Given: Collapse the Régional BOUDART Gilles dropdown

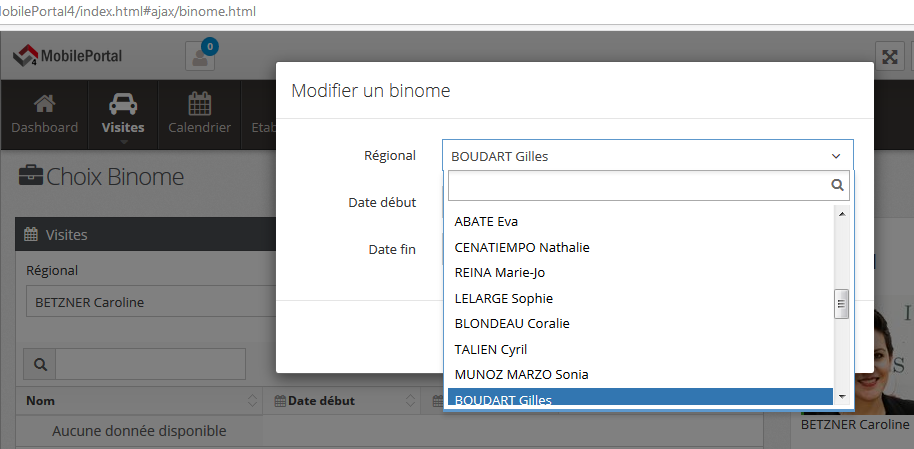Looking at the screenshot, I should coord(835,156).
